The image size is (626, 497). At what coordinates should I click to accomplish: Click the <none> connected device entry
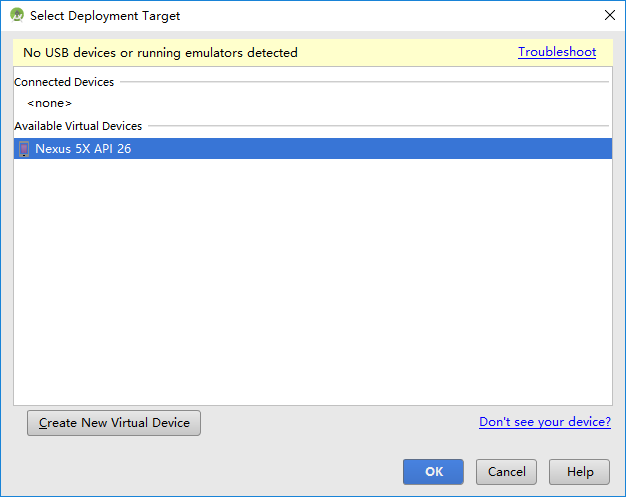pyautogui.click(x=50, y=103)
